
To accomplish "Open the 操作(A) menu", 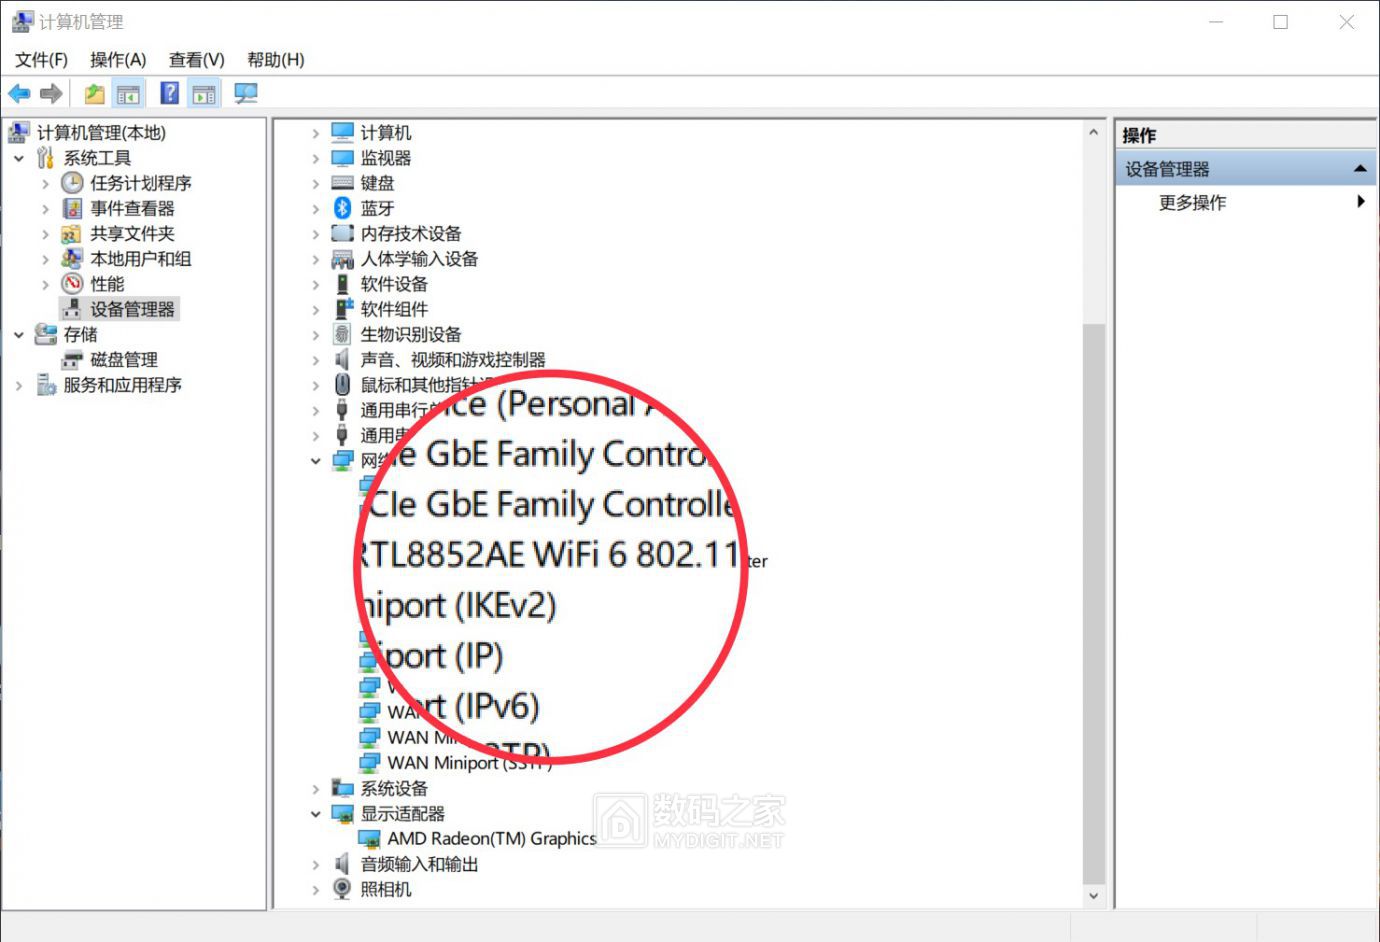I will click(x=118, y=60).
